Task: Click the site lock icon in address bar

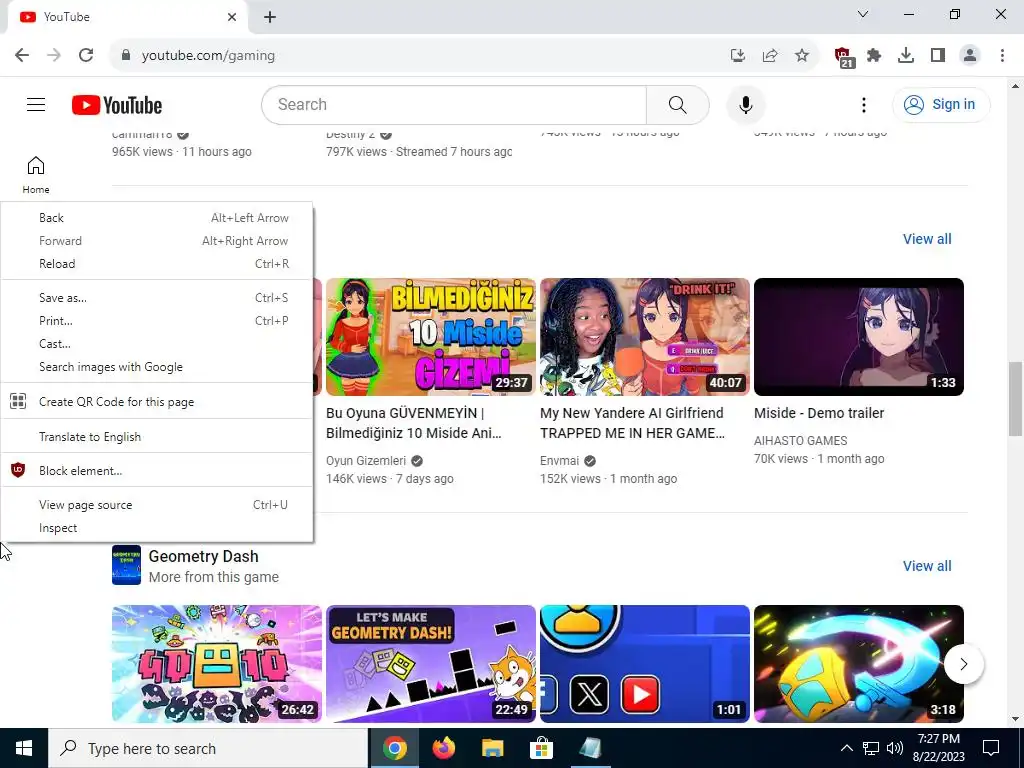Action: [126, 56]
